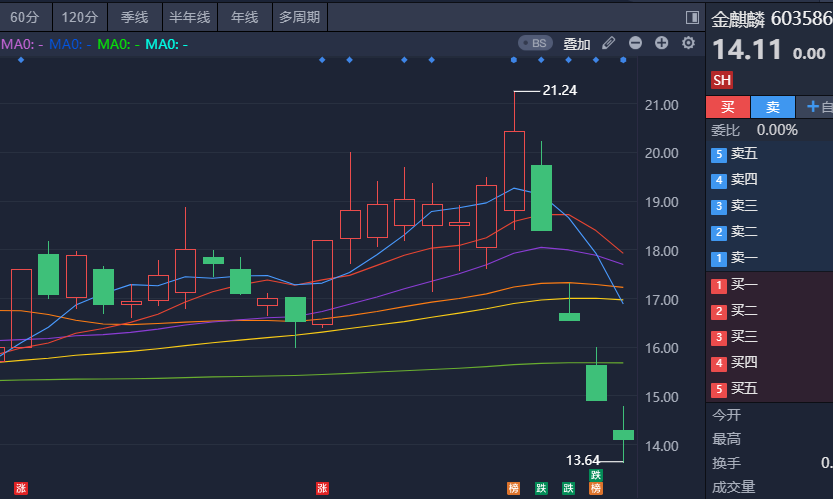Click the red 涨 marker at far left
The width and height of the screenshot is (833, 499).
pyautogui.click(x=21, y=488)
